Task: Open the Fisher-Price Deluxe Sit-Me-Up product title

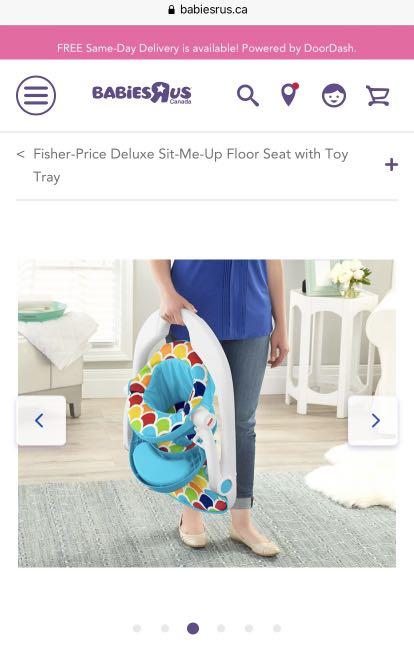Action: point(191,165)
